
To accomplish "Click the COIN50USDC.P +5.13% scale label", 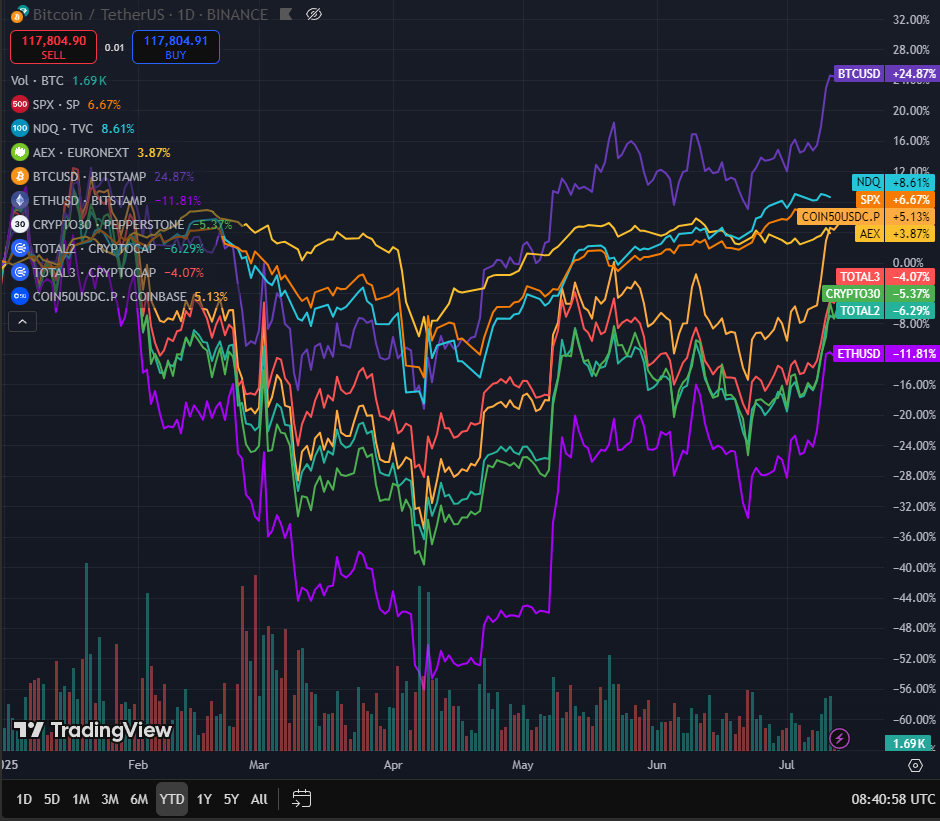I will [866, 216].
